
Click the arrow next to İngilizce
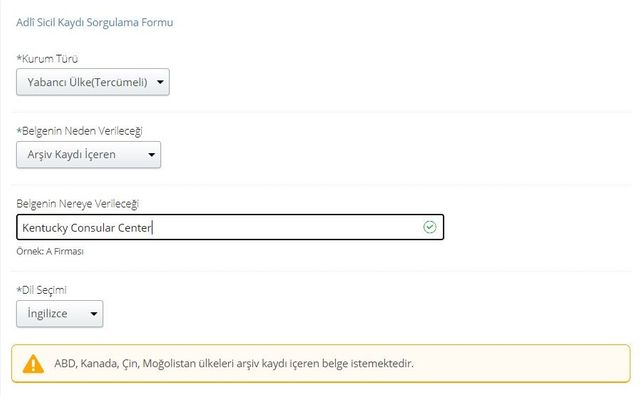[x=94, y=314]
